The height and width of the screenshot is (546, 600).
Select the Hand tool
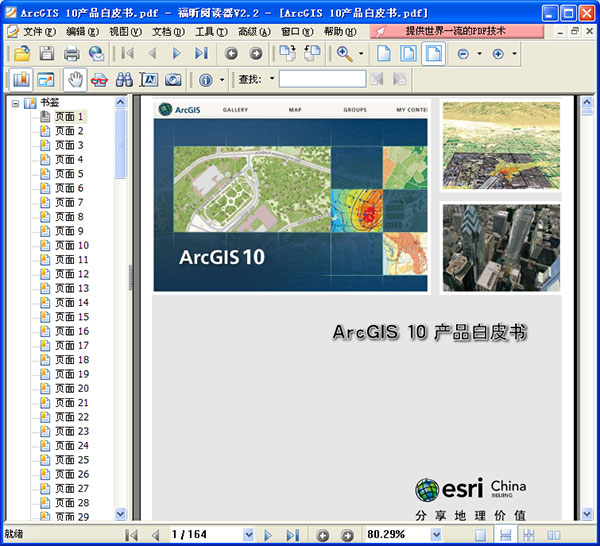click(x=75, y=80)
